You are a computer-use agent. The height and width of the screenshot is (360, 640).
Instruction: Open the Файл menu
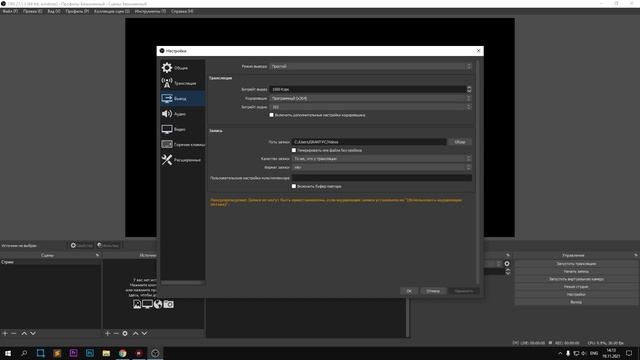(x=10, y=11)
